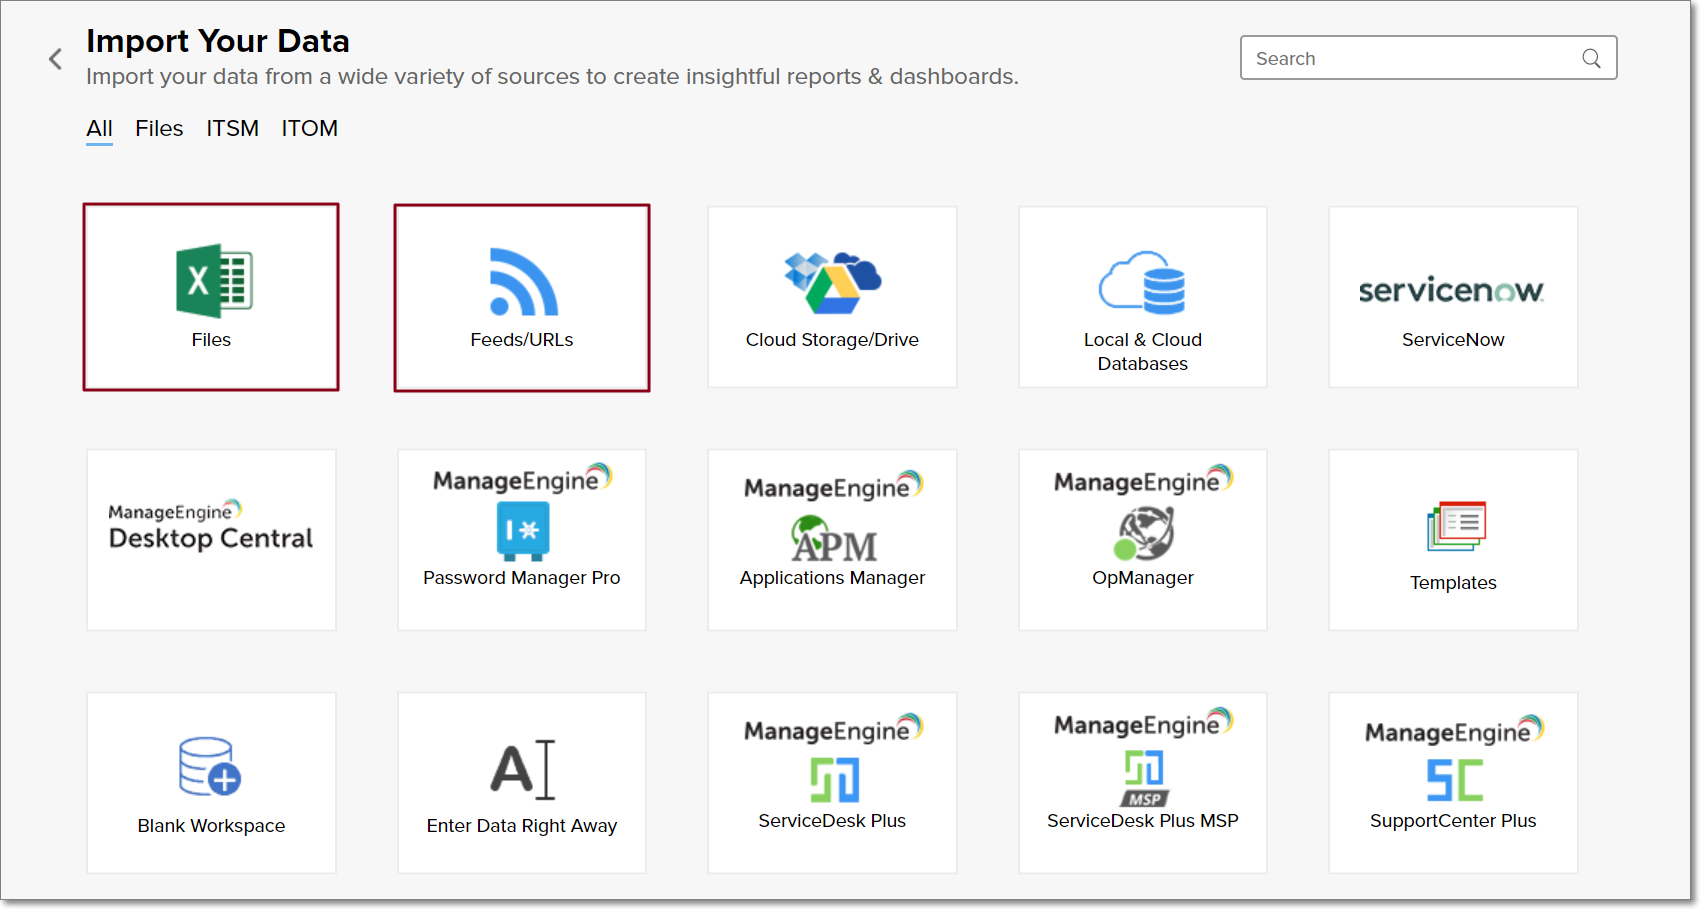Click the Blank Workspace label
The height and width of the screenshot is (909, 1700).
[211, 826]
